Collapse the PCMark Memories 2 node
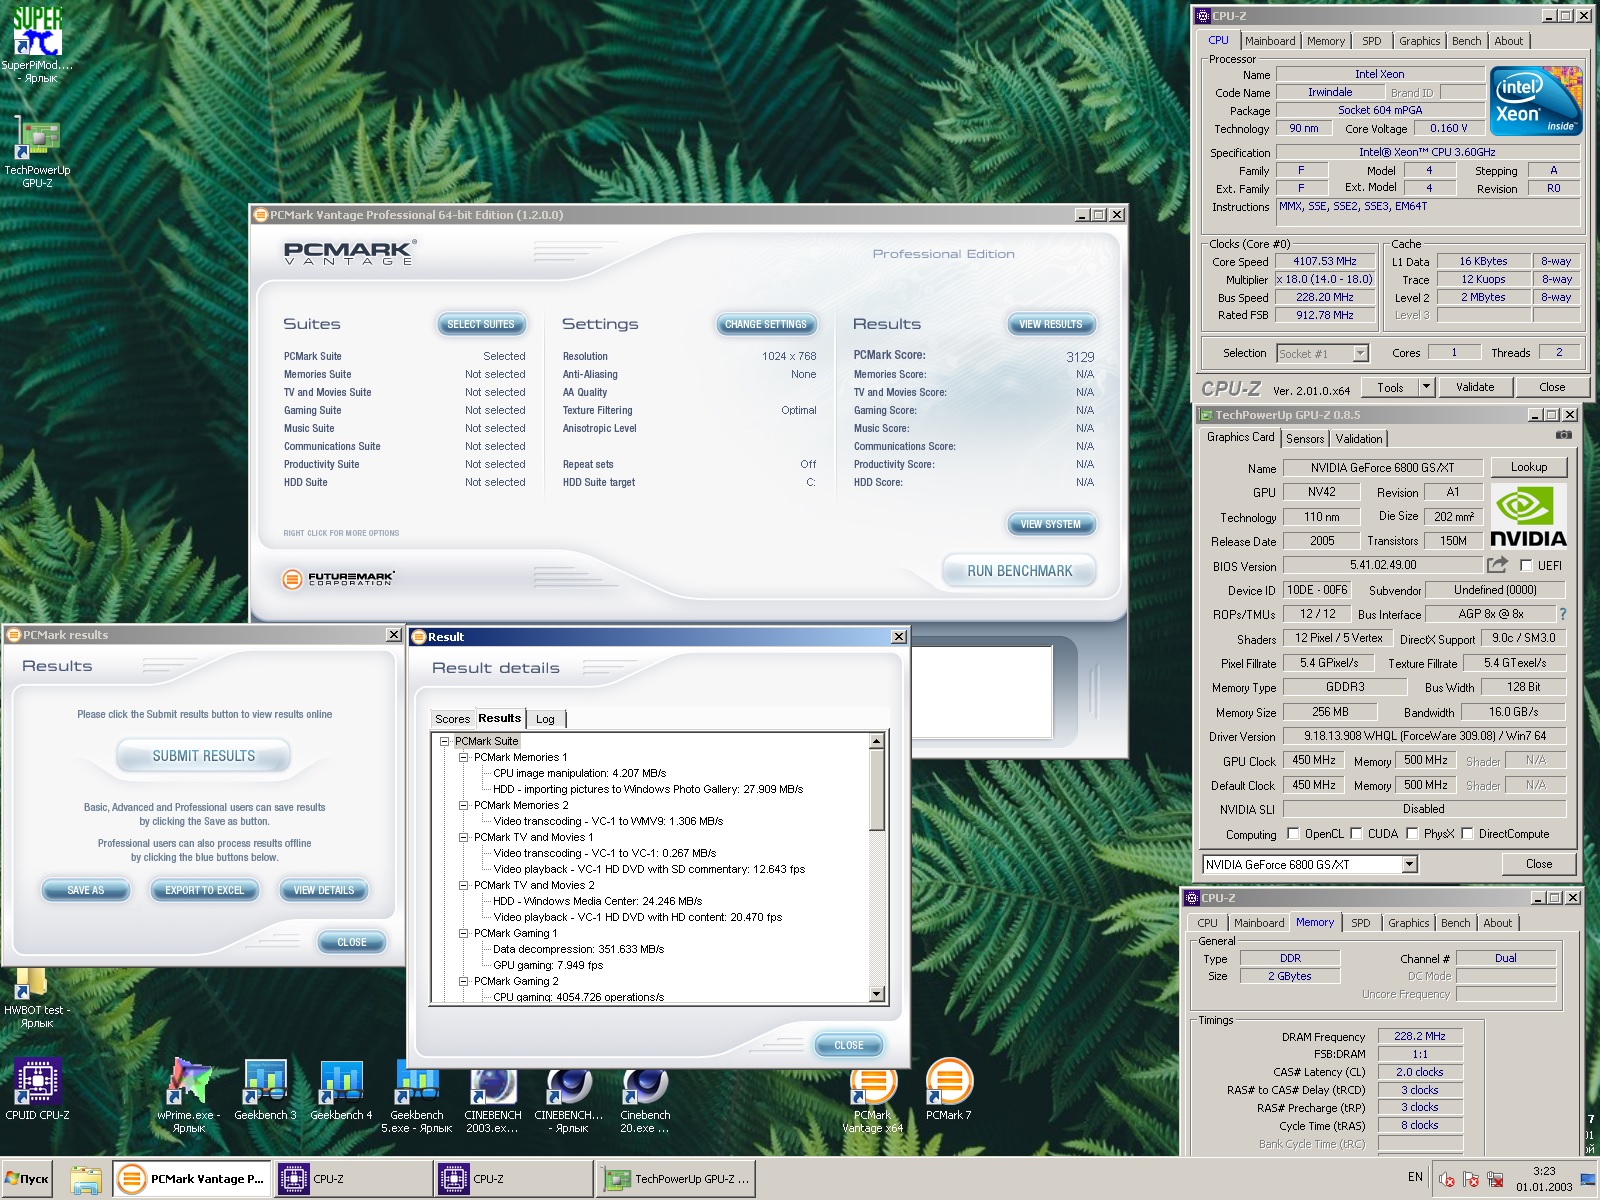Viewport: 1600px width, 1200px height. (464, 805)
